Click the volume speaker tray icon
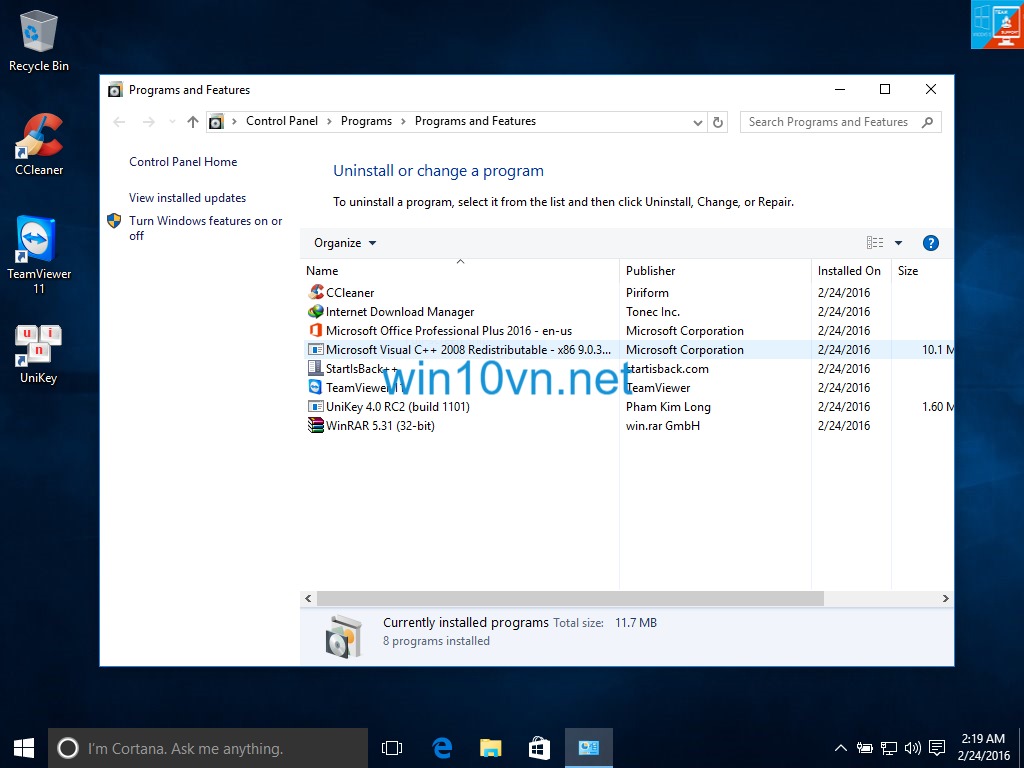The width and height of the screenshot is (1024, 768). tap(913, 748)
